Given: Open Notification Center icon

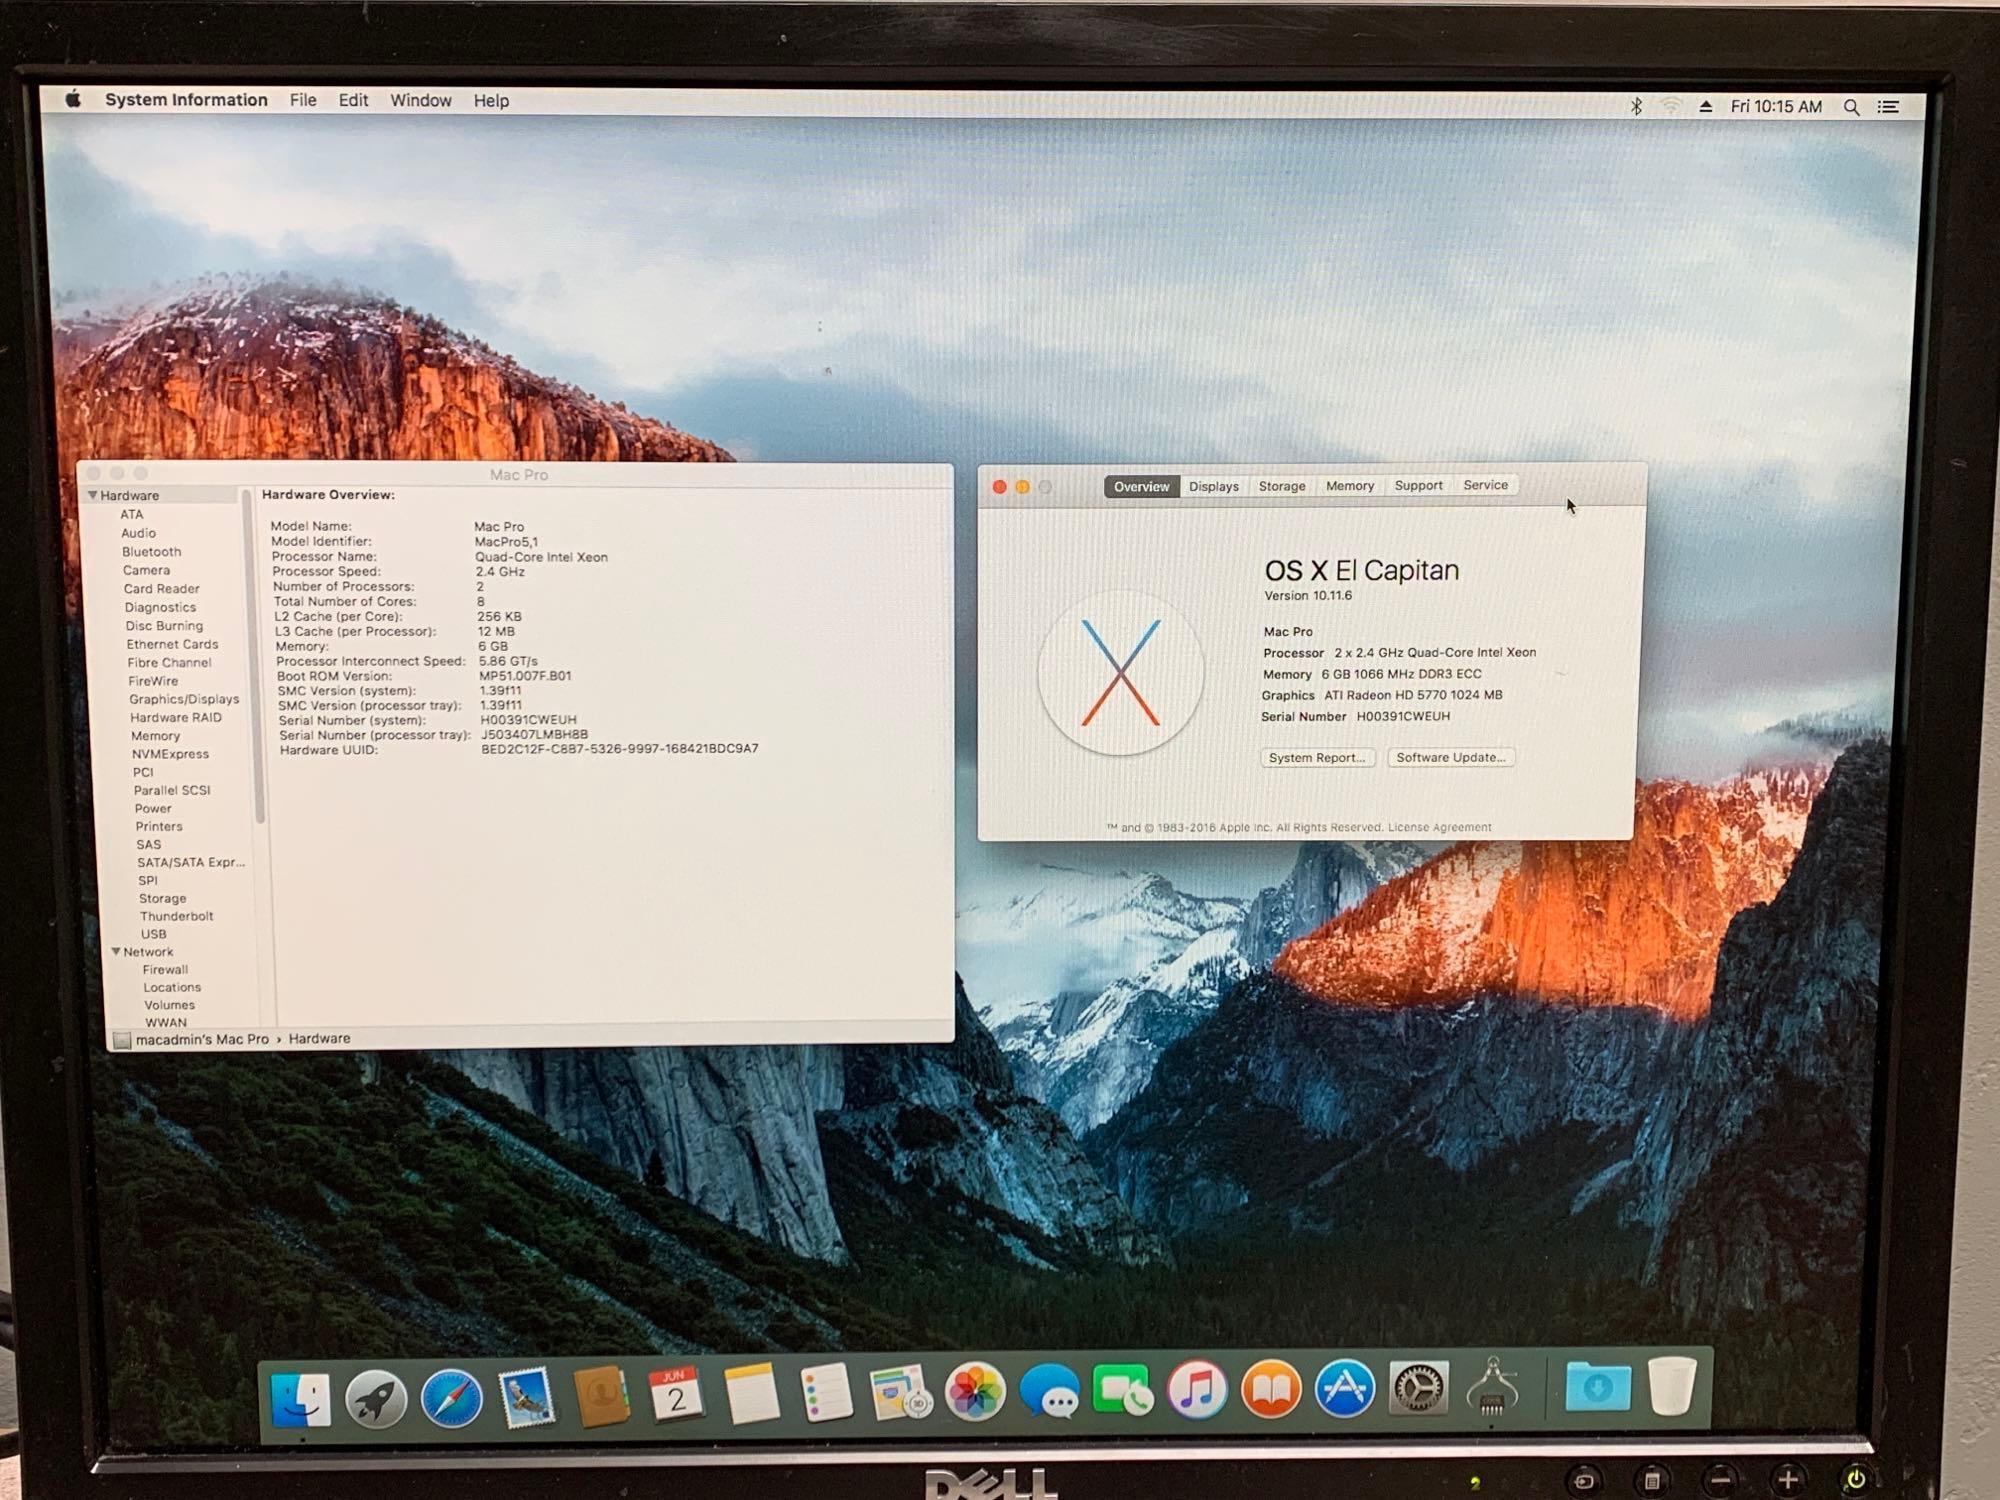Looking at the screenshot, I should tap(1888, 107).
